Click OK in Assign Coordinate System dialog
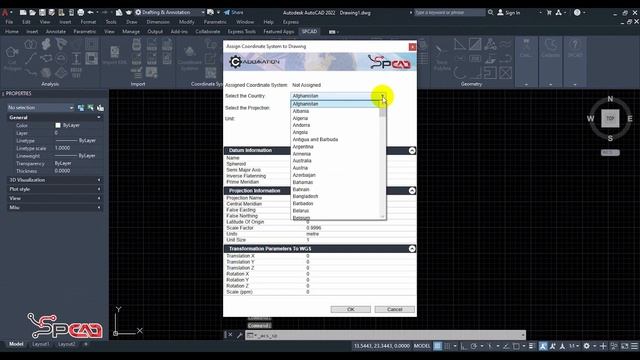Viewport: 640px width, 360px height. point(351,309)
